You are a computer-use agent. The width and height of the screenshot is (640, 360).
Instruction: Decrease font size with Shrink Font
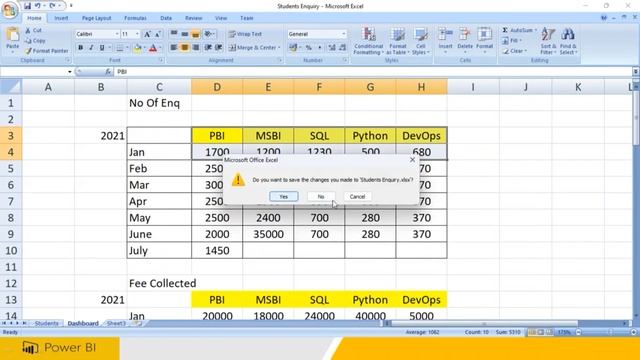tap(158, 34)
